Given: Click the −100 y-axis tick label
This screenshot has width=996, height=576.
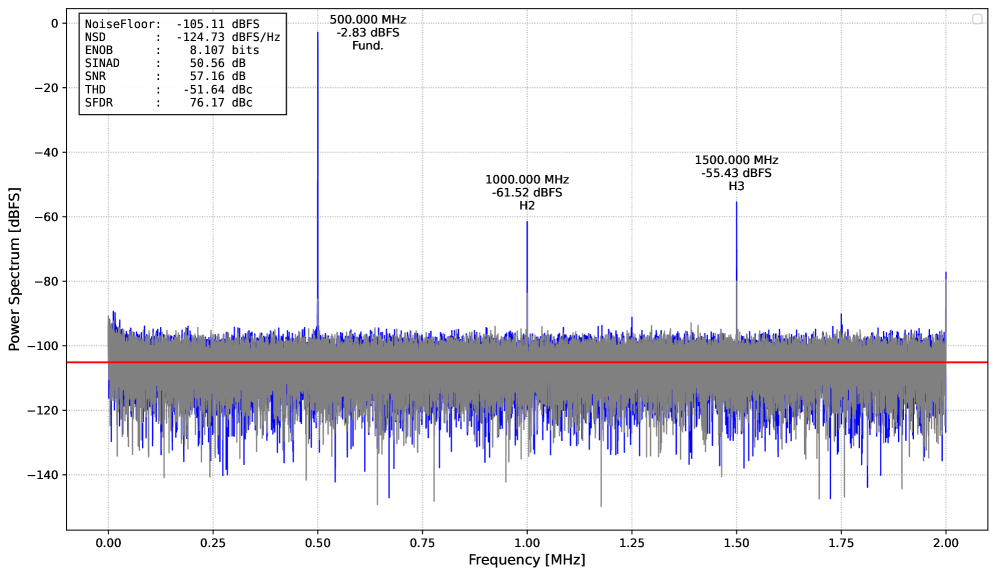Looking at the screenshot, I should click(x=43, y=346).
